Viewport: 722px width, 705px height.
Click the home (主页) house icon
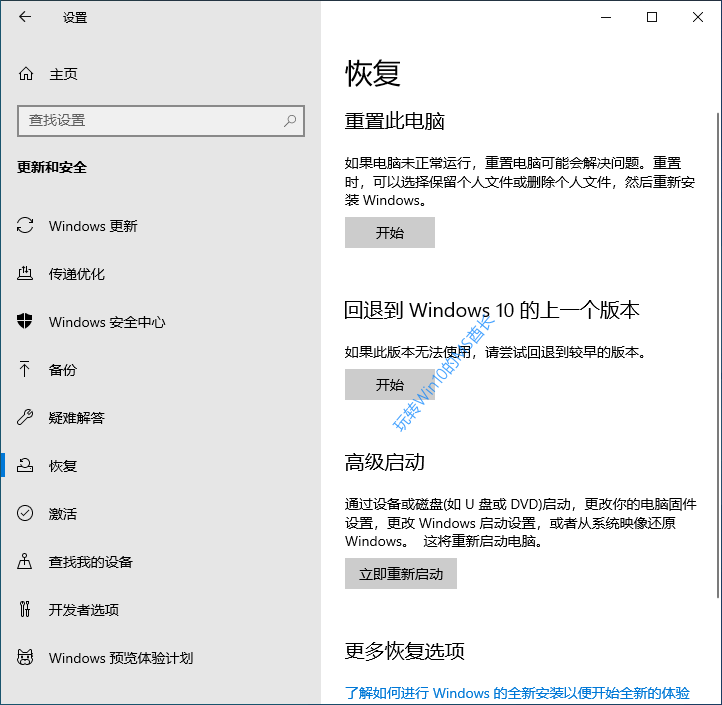pyautogui.click(x=26, y=74)
